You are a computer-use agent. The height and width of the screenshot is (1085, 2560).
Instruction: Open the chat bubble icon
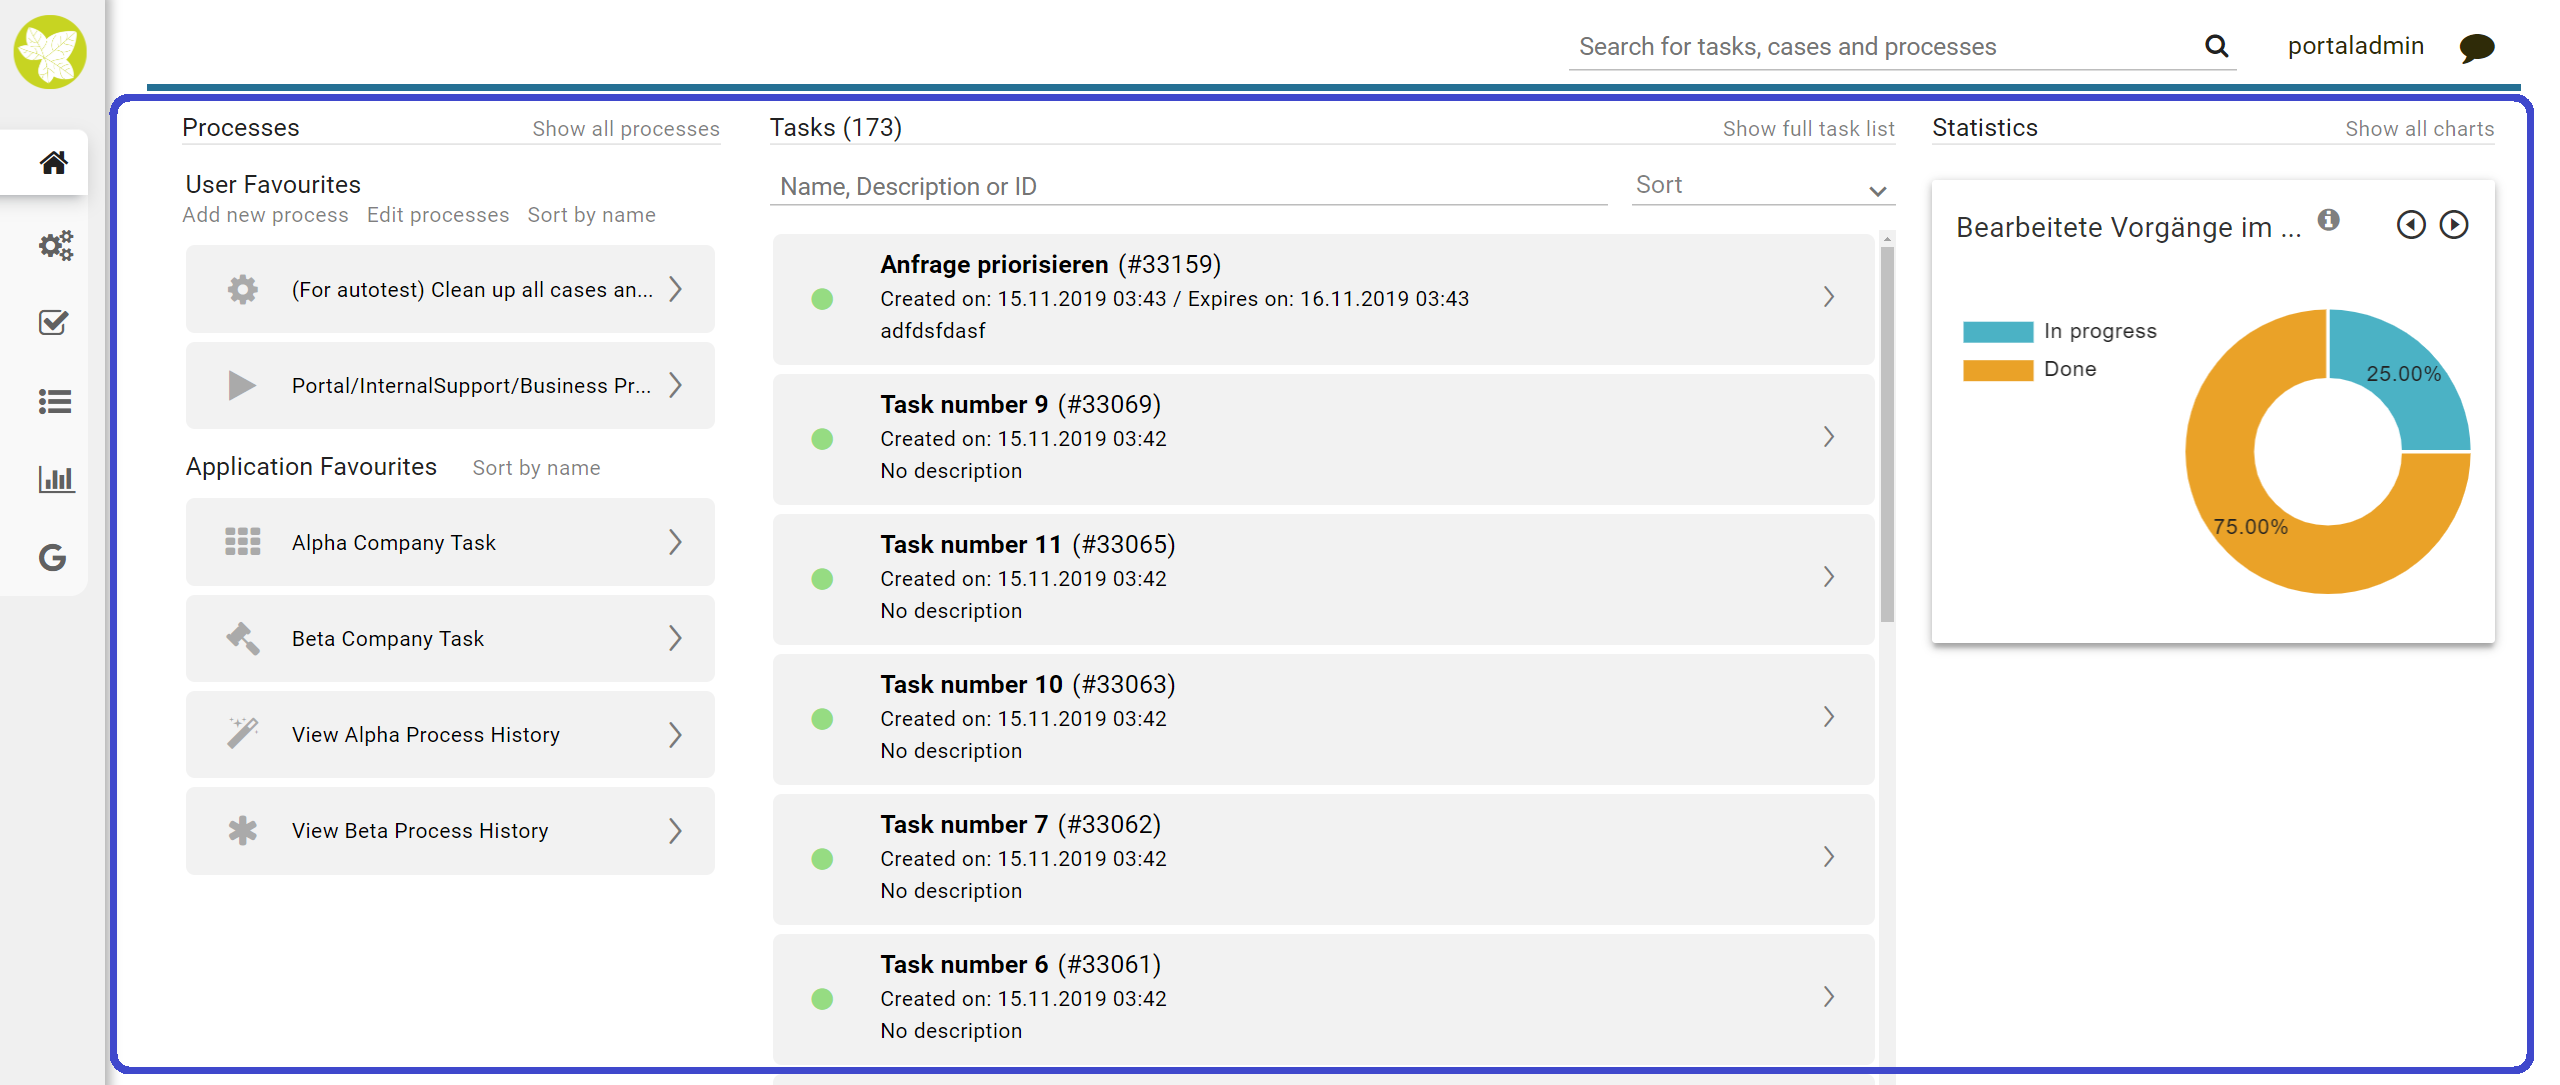coord(2476,47)
